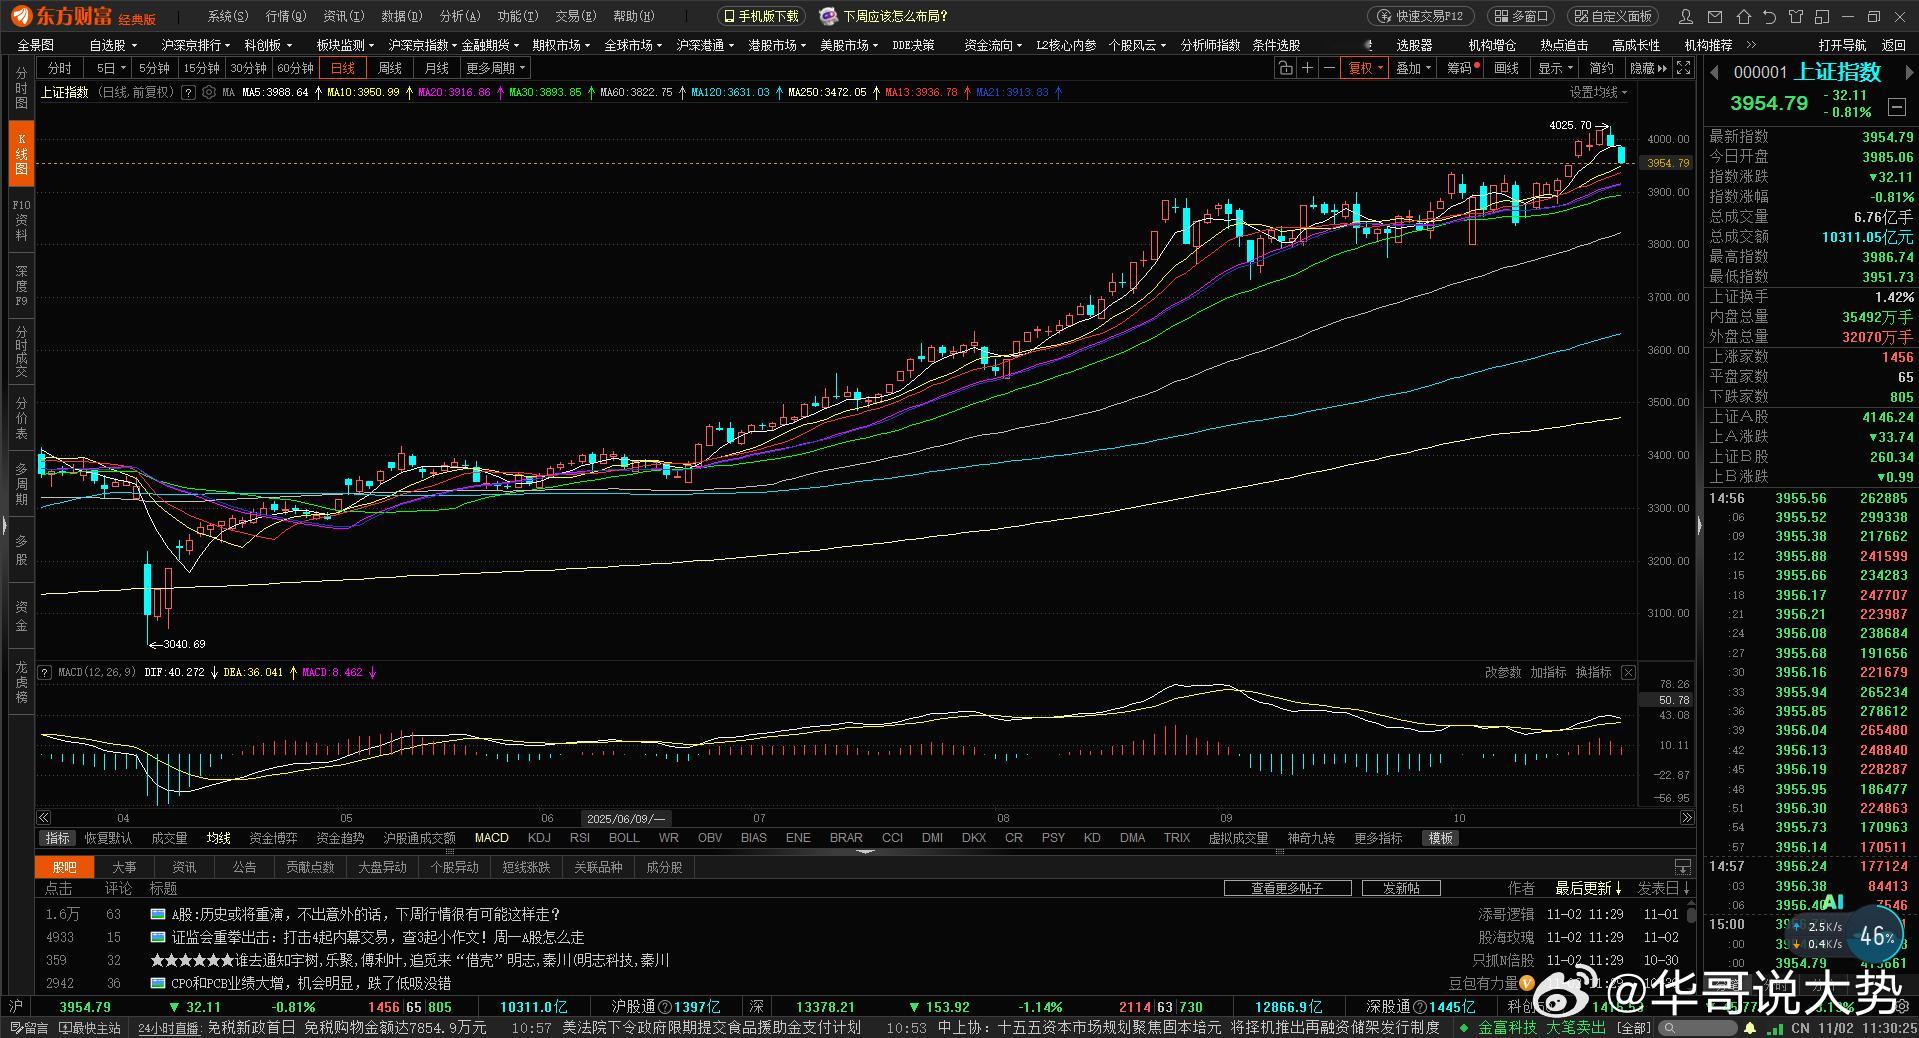Switch to the 分时 period tab
1919x1038 pixels.
point(60,68)
